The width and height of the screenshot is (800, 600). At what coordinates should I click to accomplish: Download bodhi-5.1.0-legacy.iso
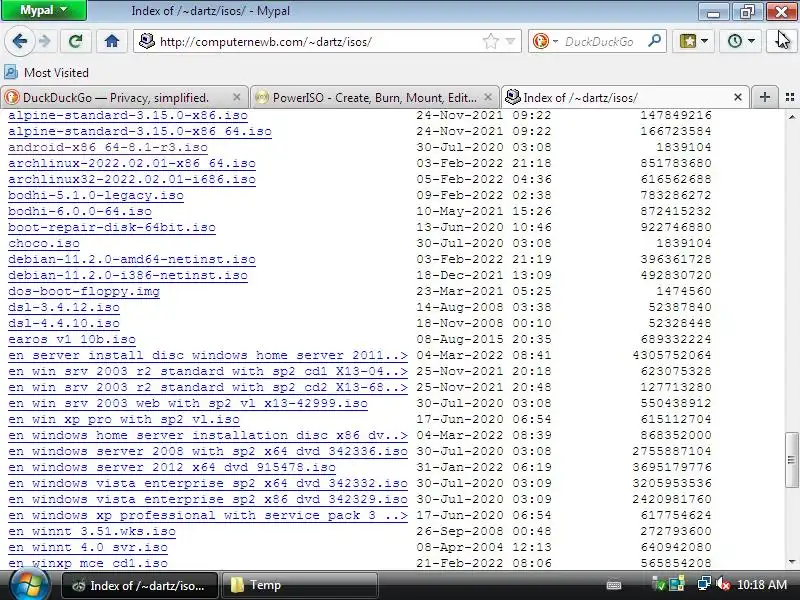coord(96,195)
